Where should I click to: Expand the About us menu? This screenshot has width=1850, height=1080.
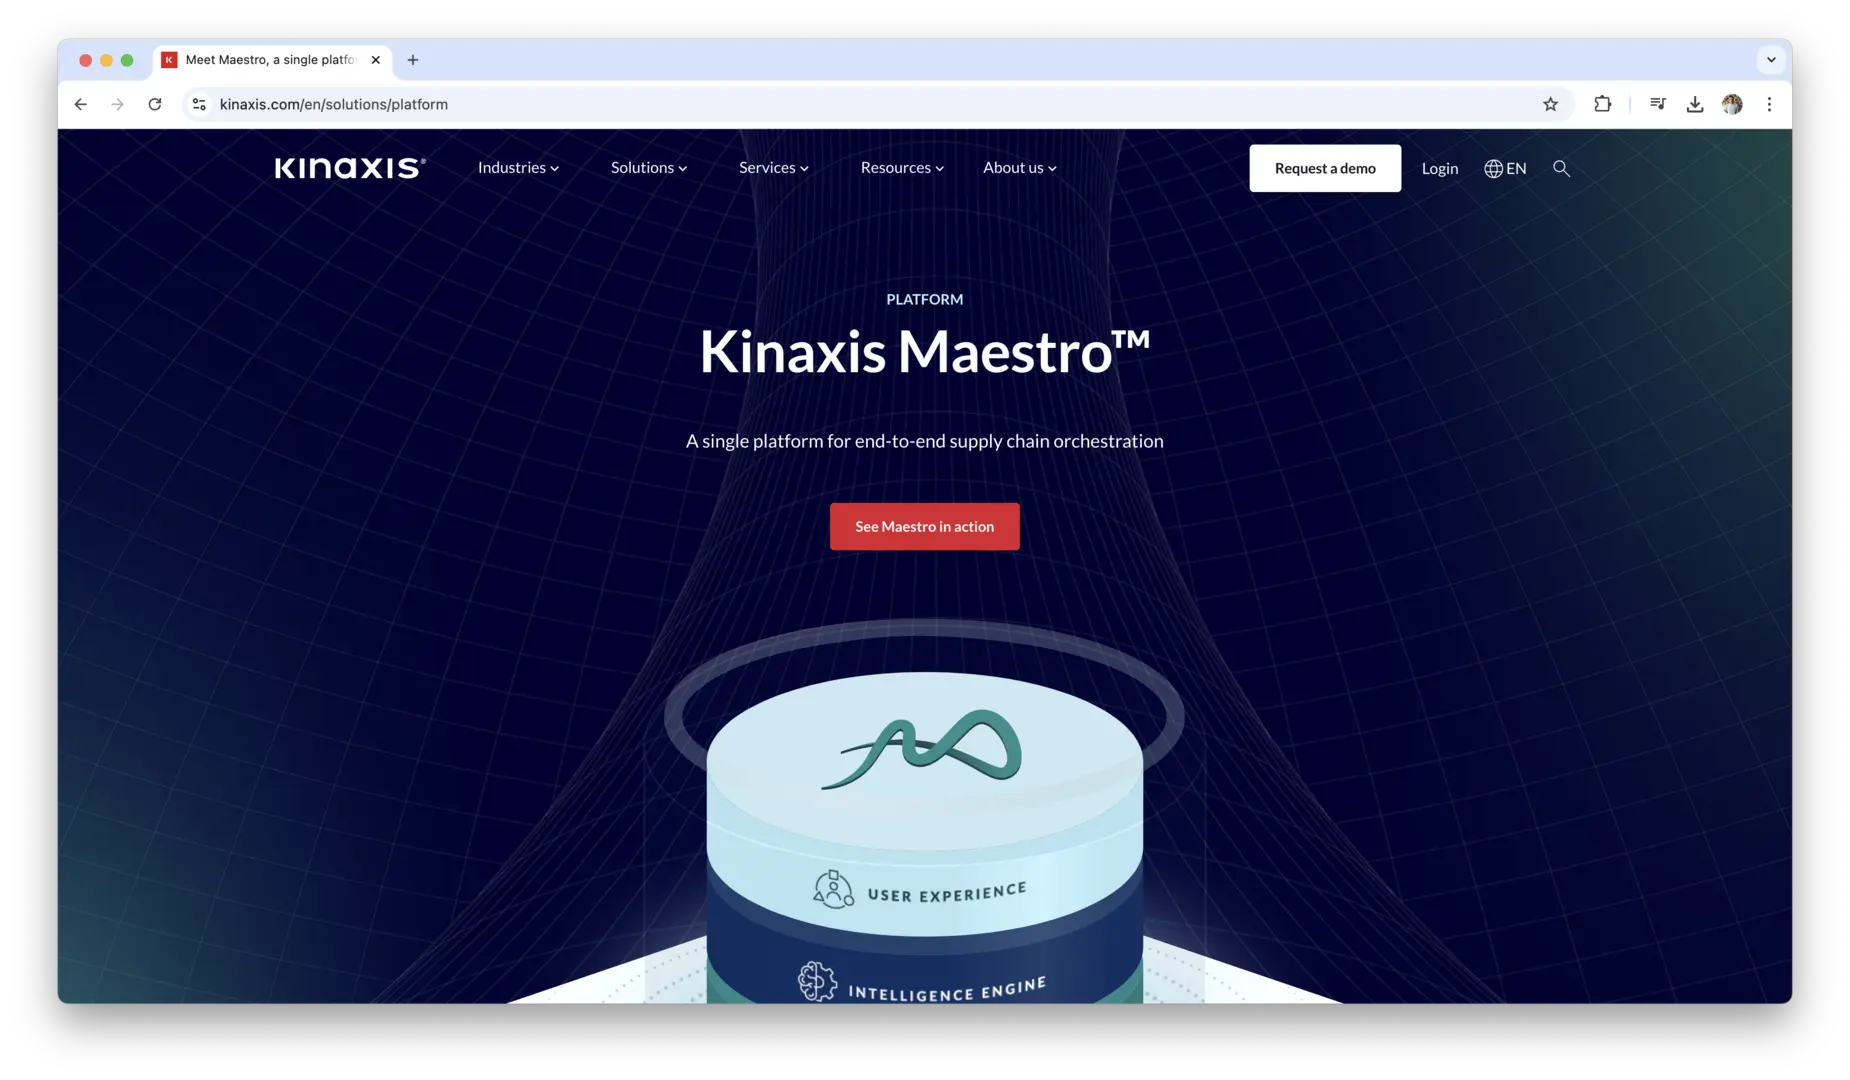(x=1020, y=168)
